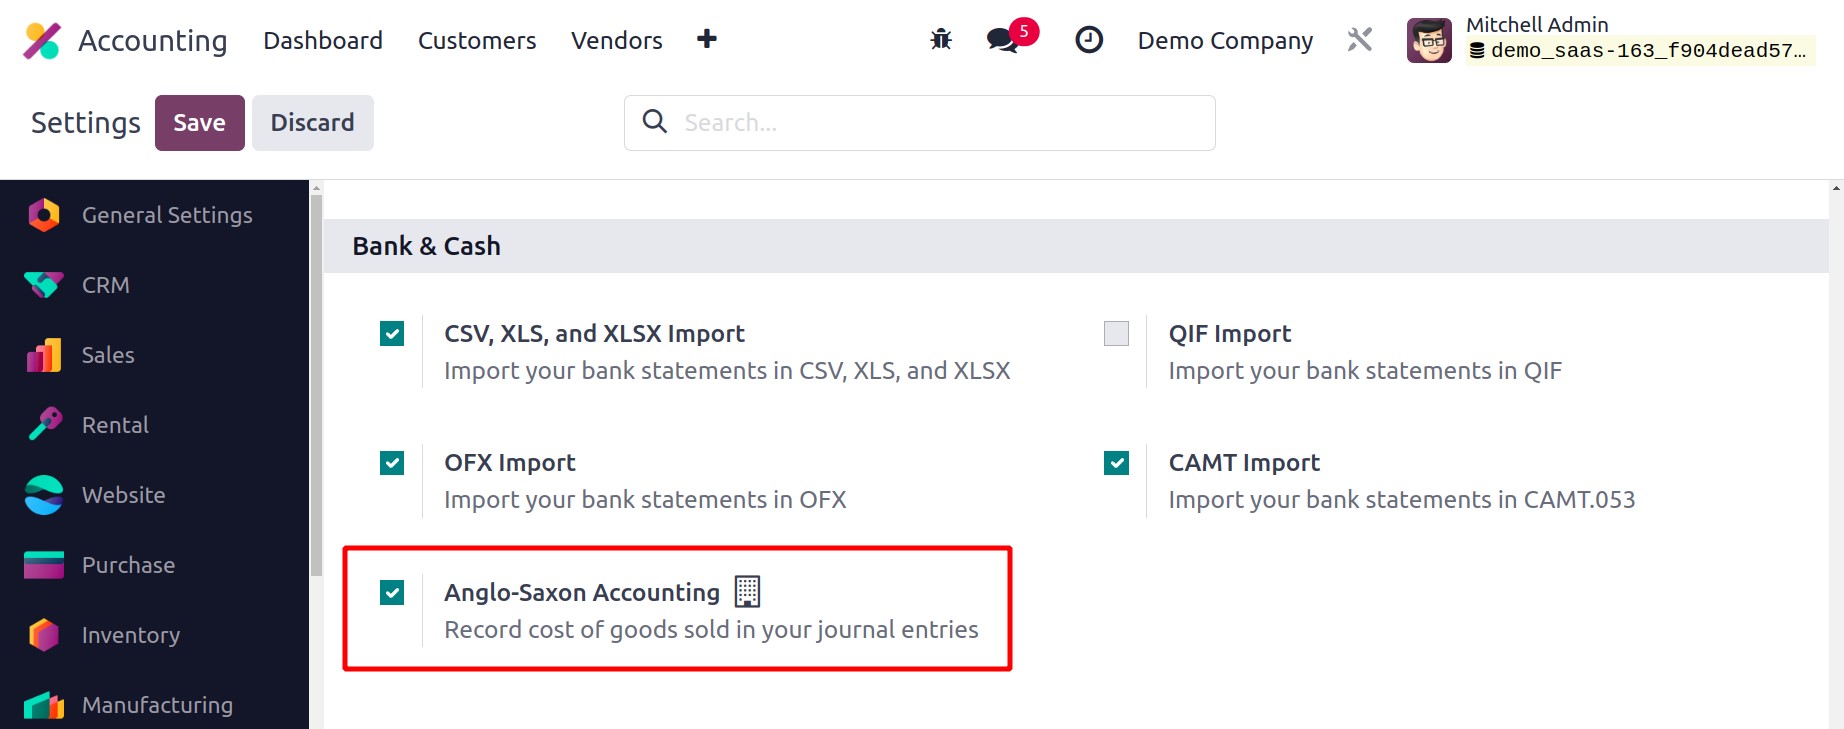Save the settings changes

click(199, 123)
